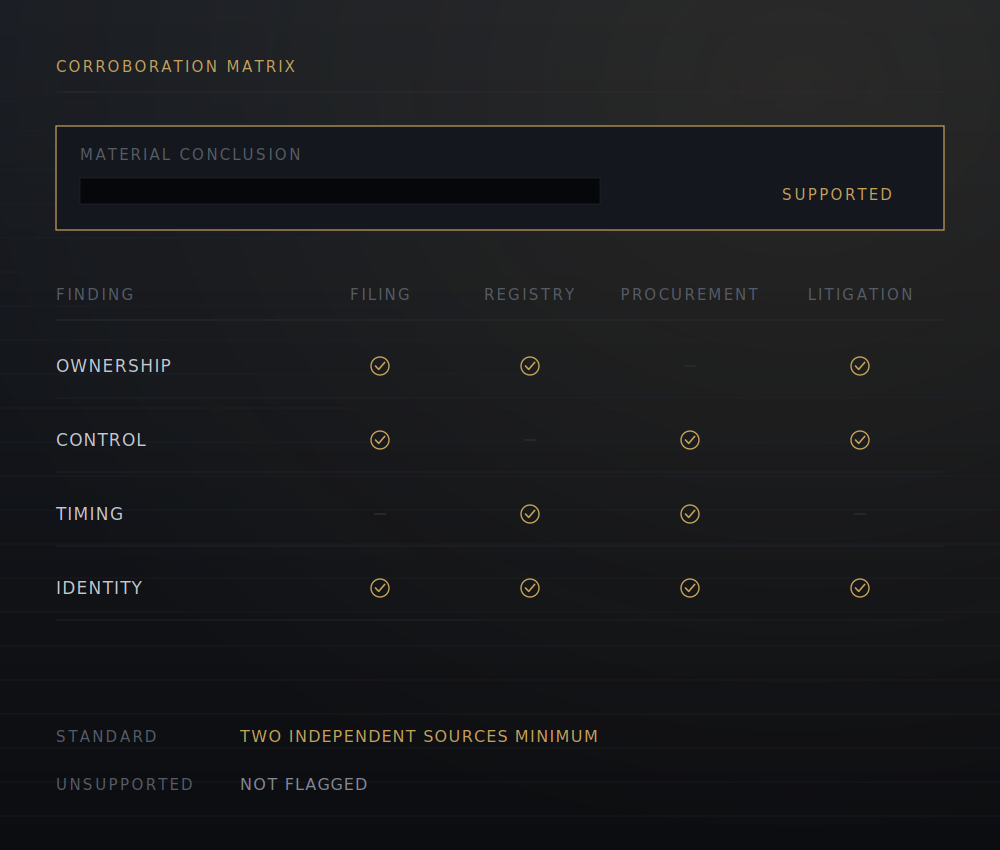This screenshot has height=850, width=1000.
Task: Click the Identity Registry check icon
Action: tap(530, 588)
